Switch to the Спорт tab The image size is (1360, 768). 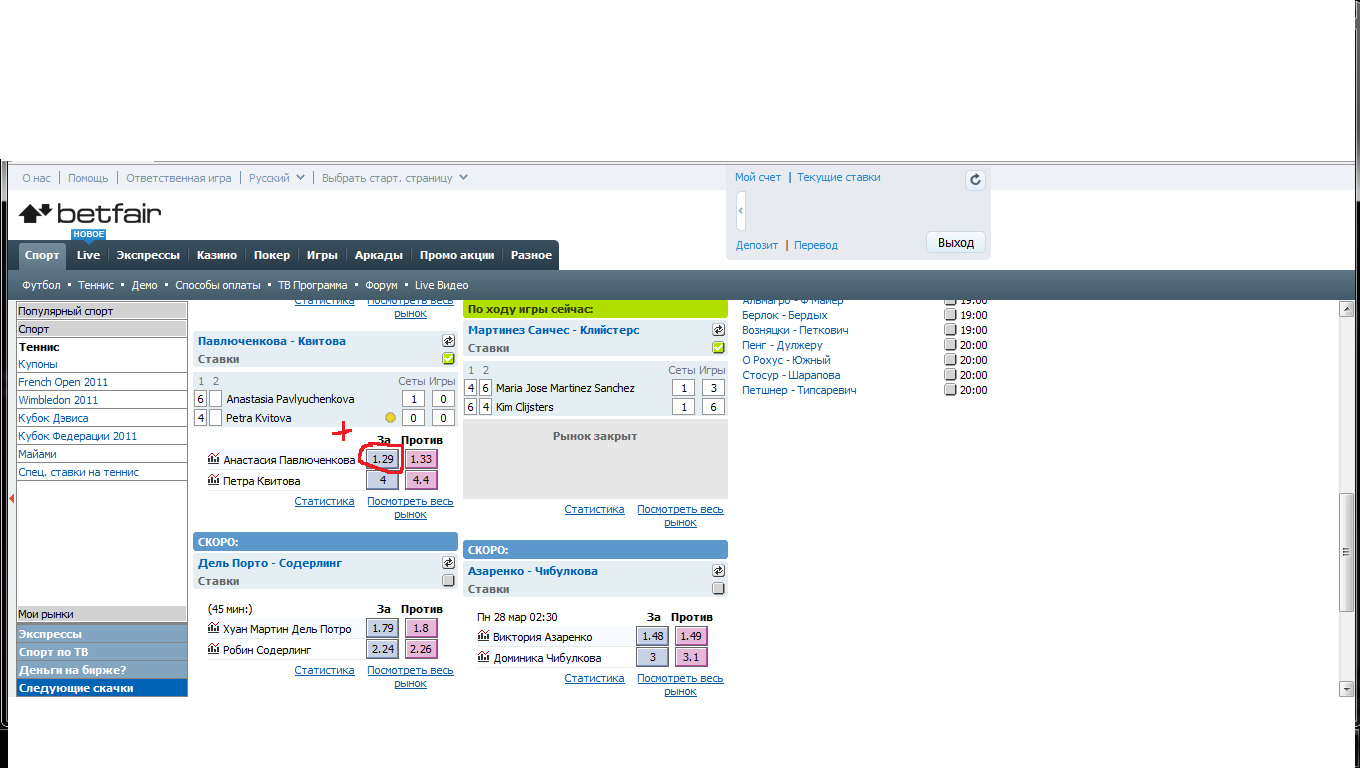pos(42,255)
